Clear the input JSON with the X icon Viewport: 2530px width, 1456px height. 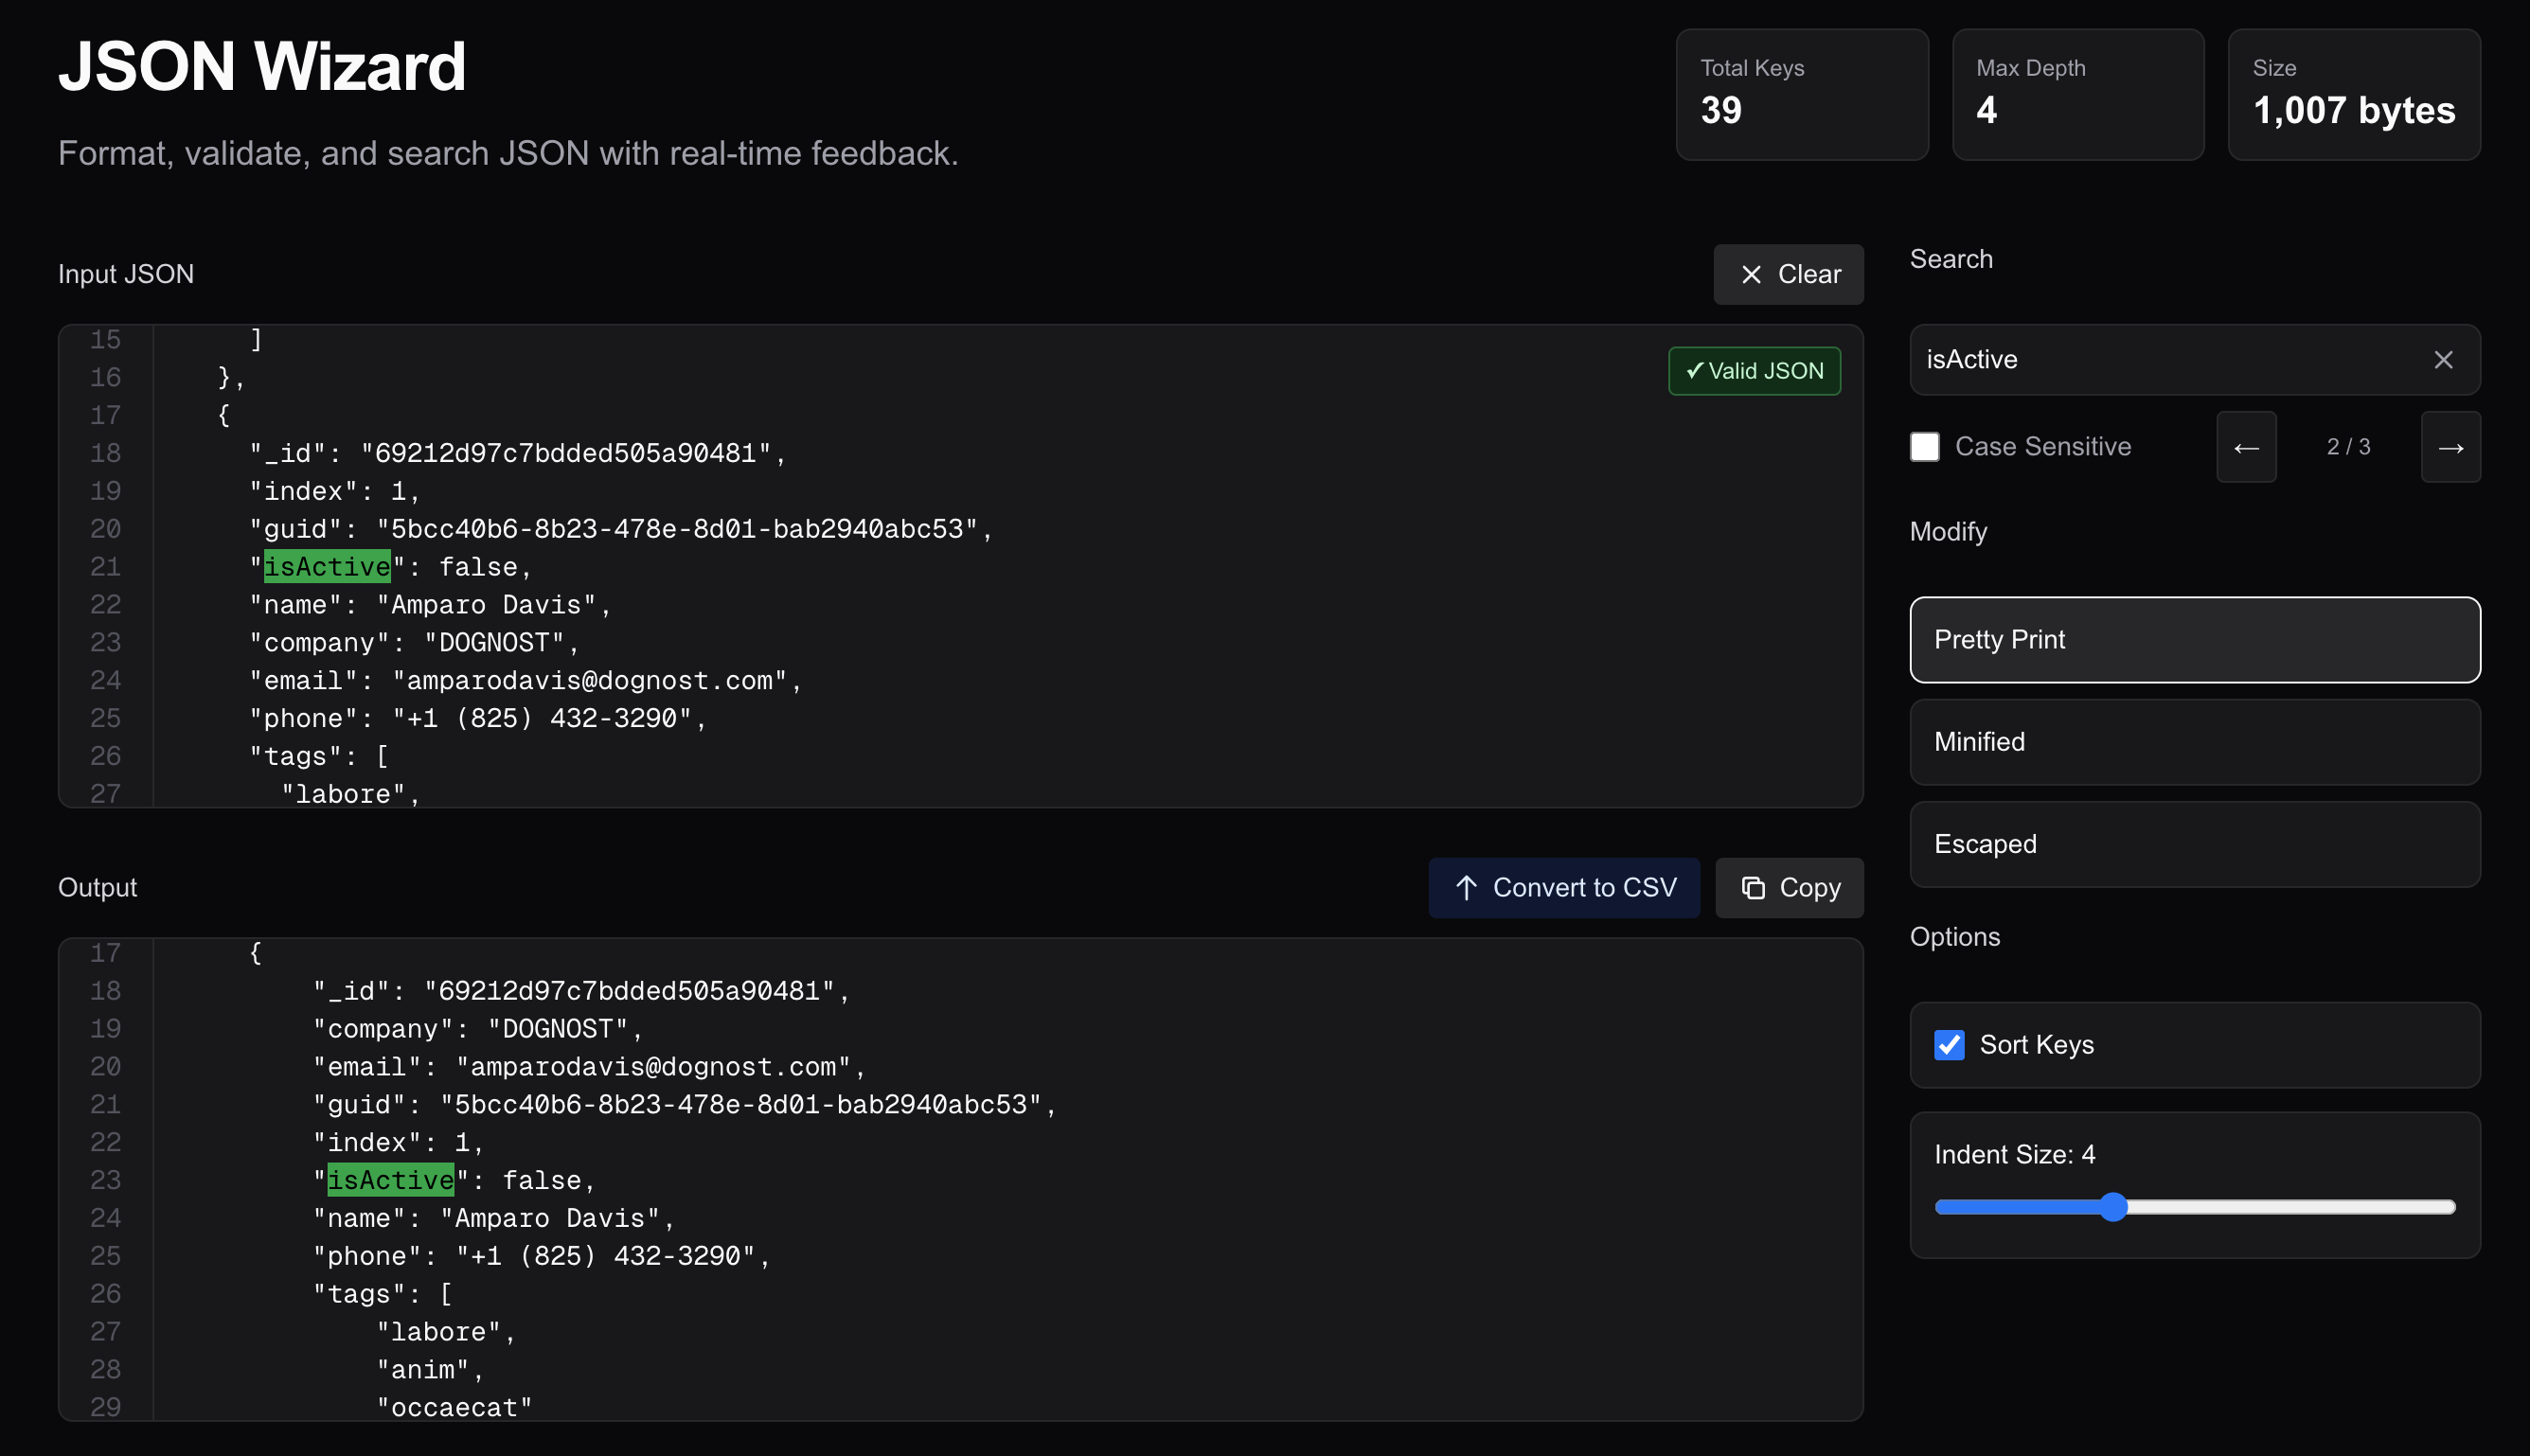point(1751,273)
